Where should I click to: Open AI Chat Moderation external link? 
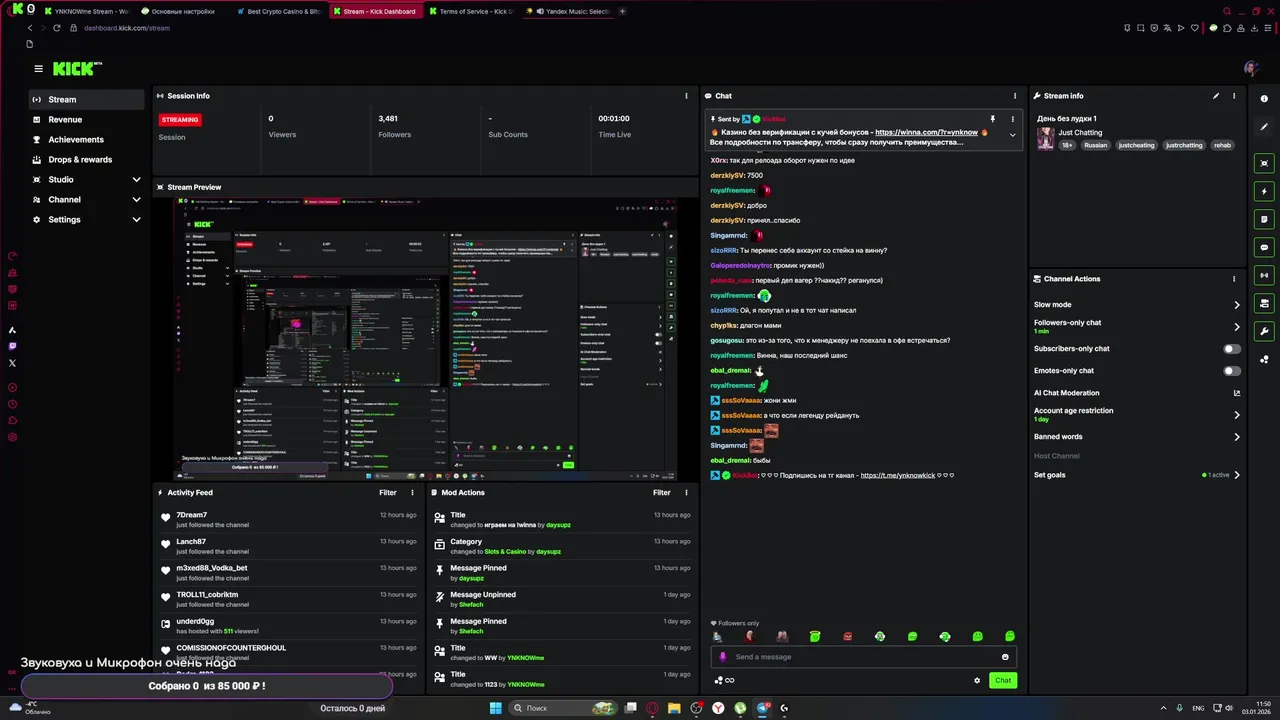1237,393
